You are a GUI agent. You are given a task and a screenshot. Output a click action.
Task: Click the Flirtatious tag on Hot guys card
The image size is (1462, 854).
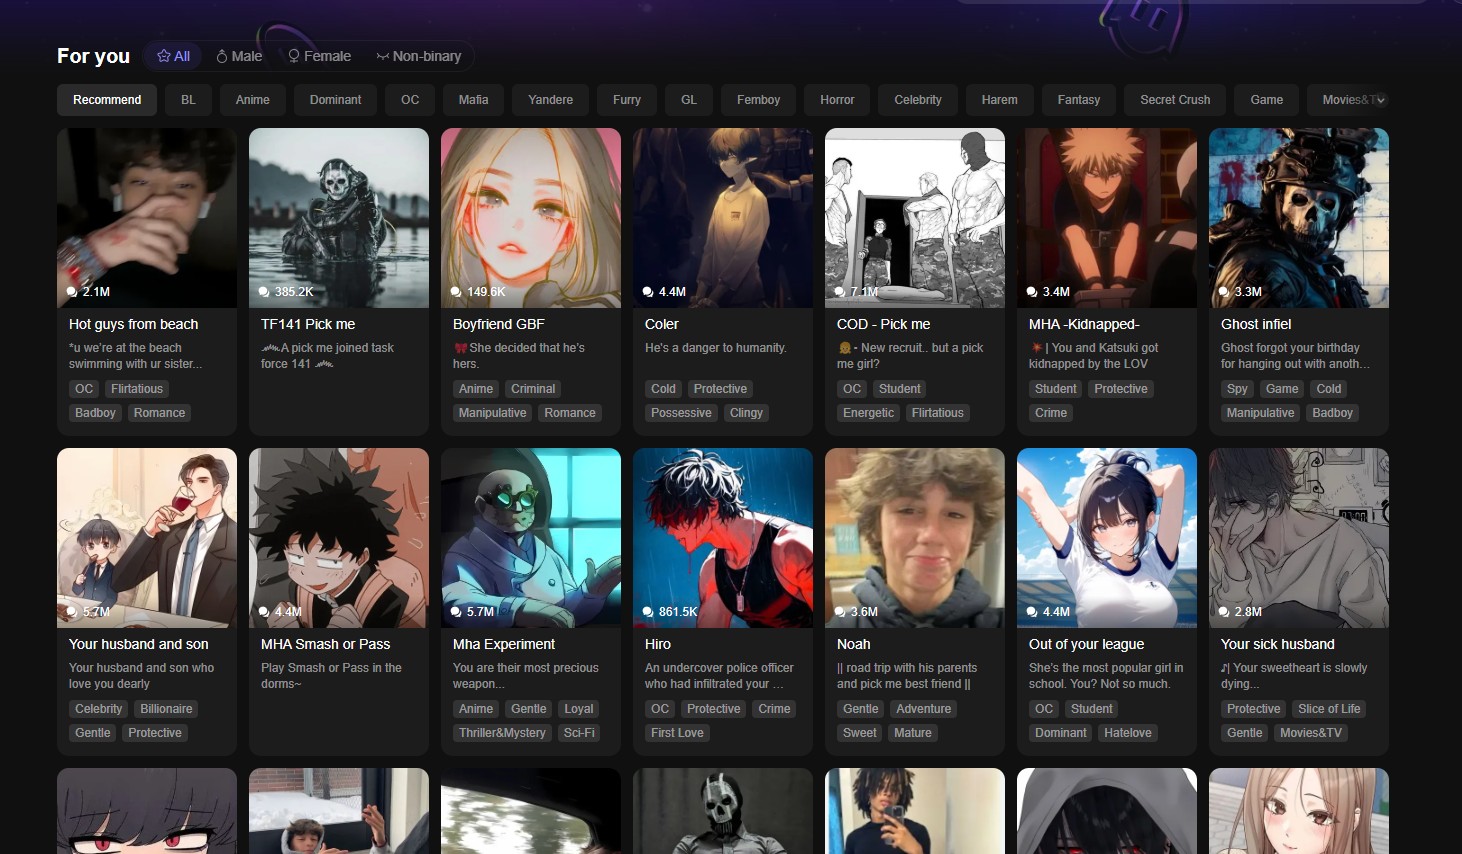[x=137, y=389]
